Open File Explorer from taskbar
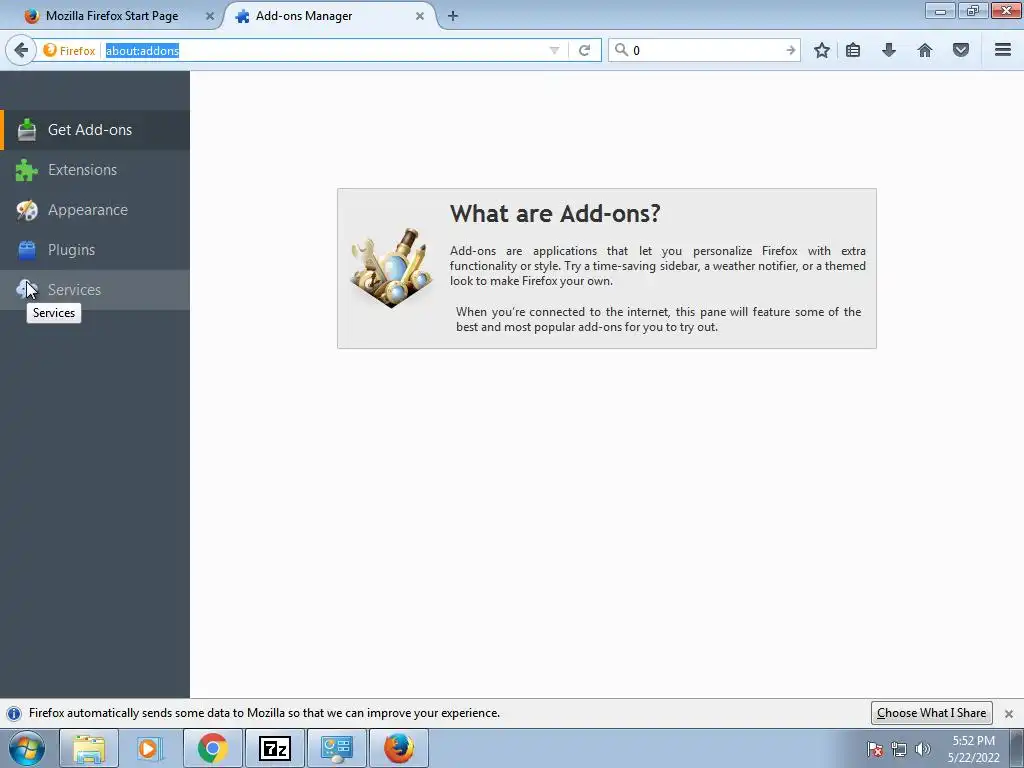Image resolution: width=1024 pixels, height=768 pixels. (x=89, y=748)
